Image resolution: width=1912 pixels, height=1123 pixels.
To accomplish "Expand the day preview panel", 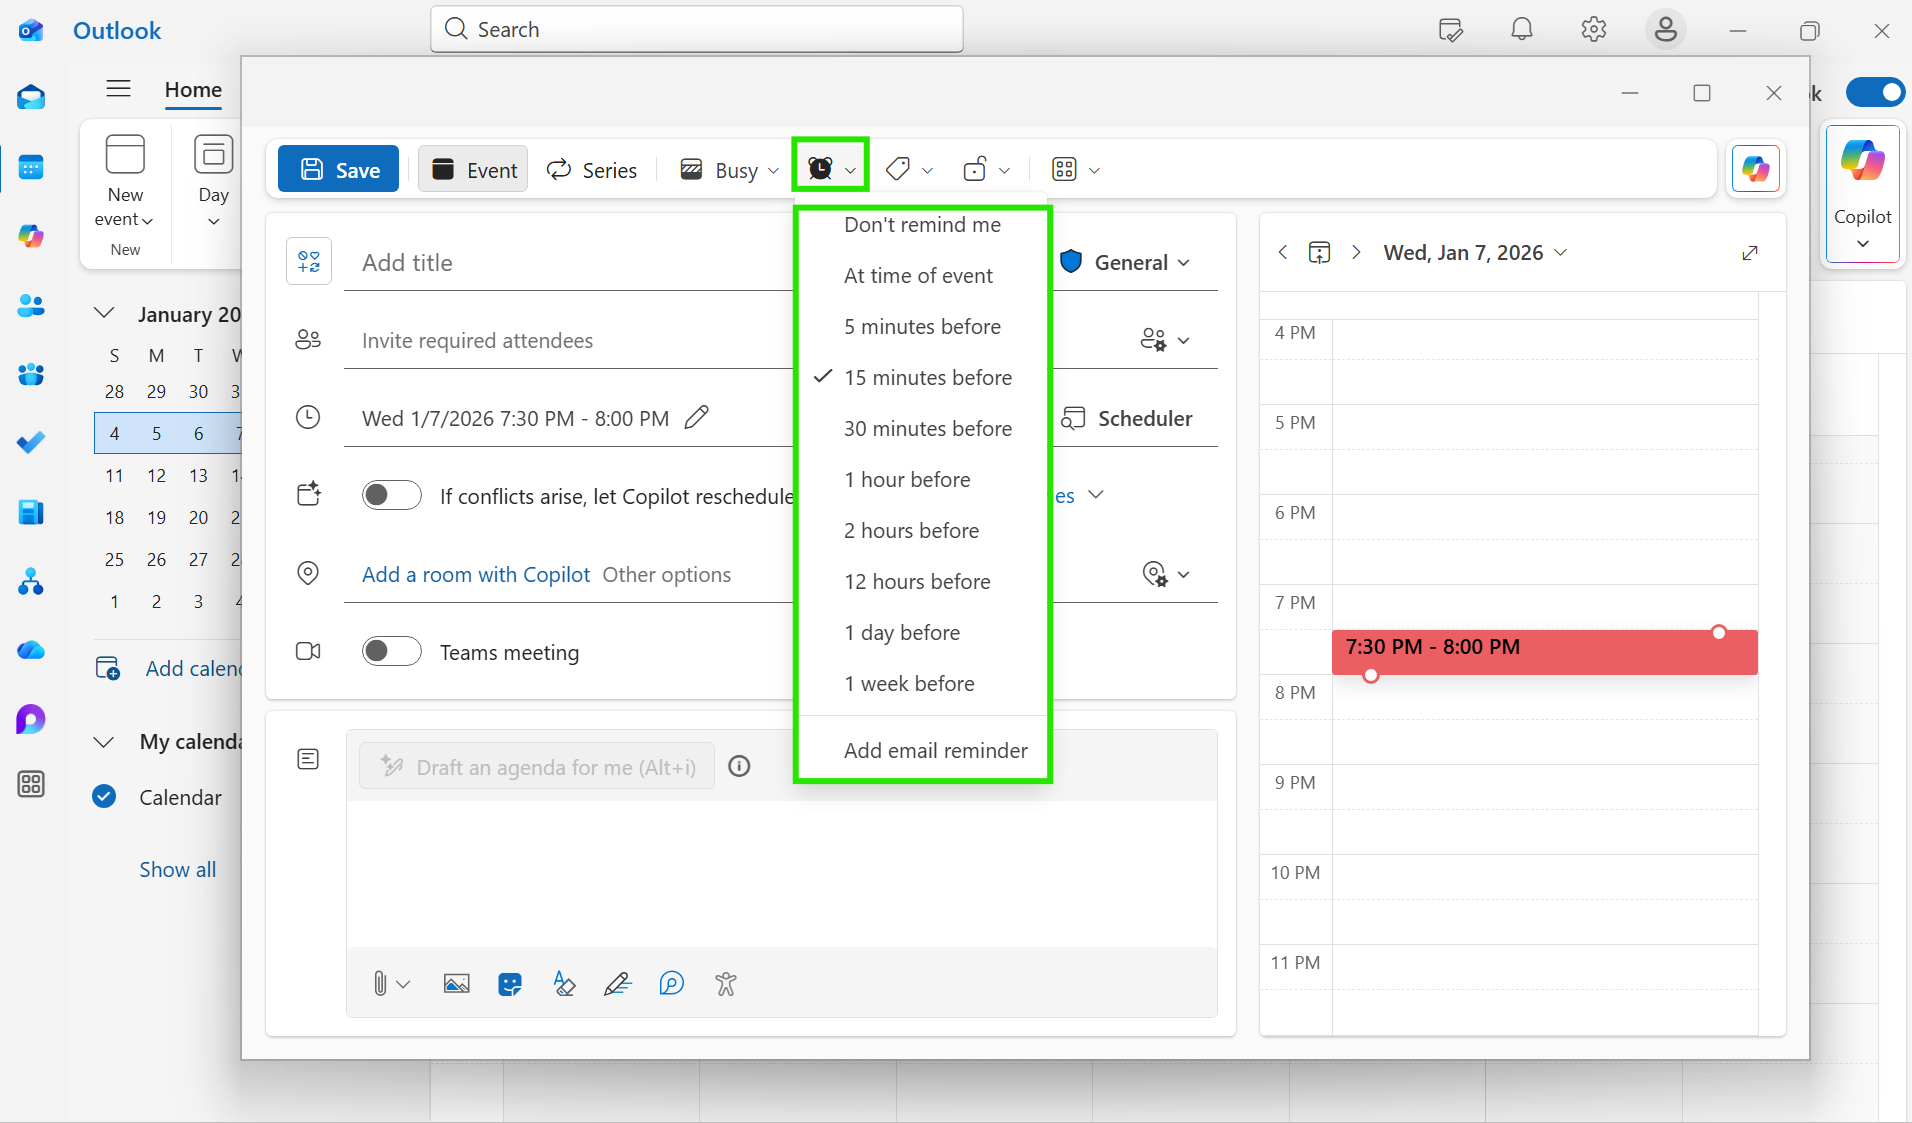I will coord(1750,253).
